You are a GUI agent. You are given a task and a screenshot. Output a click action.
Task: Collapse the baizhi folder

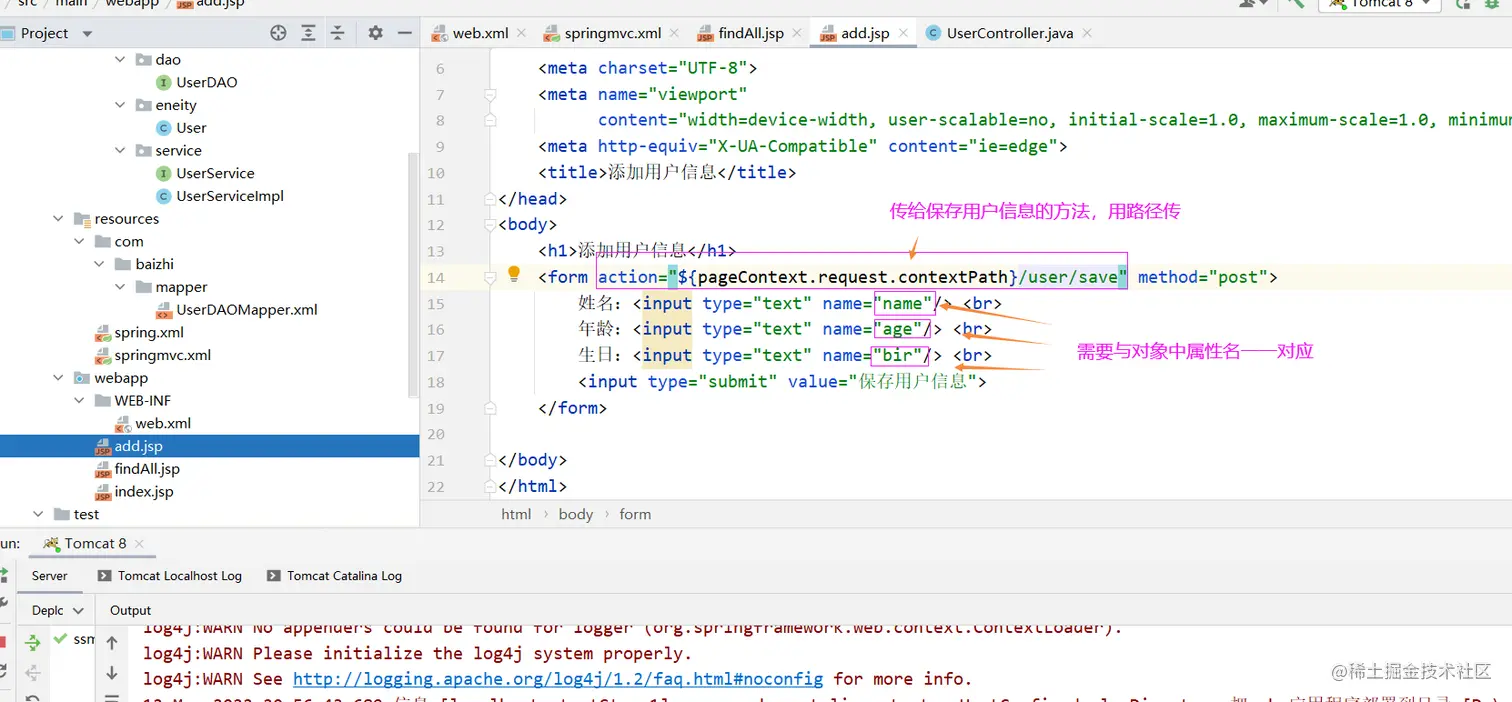click(100, 265)
